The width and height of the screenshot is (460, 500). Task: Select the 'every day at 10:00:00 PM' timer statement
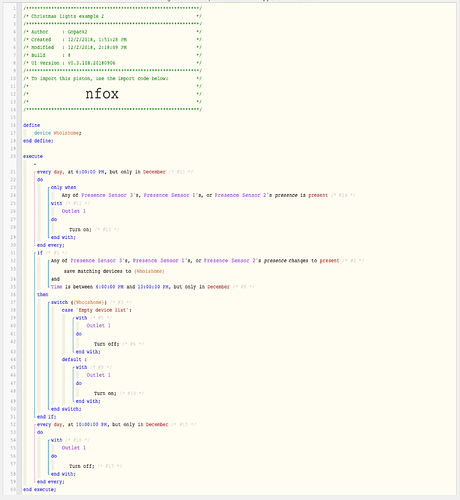[102, 425]
